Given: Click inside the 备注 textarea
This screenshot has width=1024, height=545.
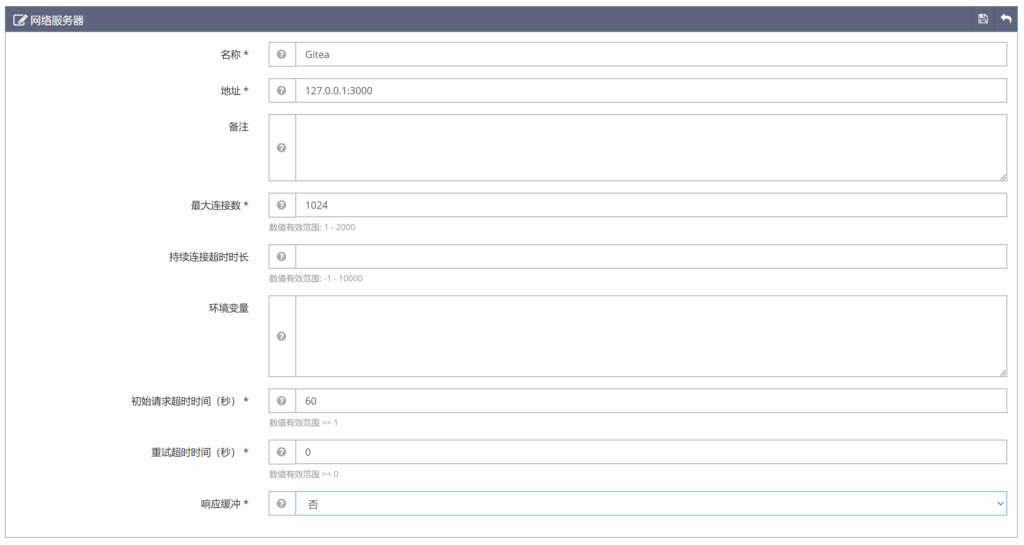Looking at the screenshot, I should (650, 148).
